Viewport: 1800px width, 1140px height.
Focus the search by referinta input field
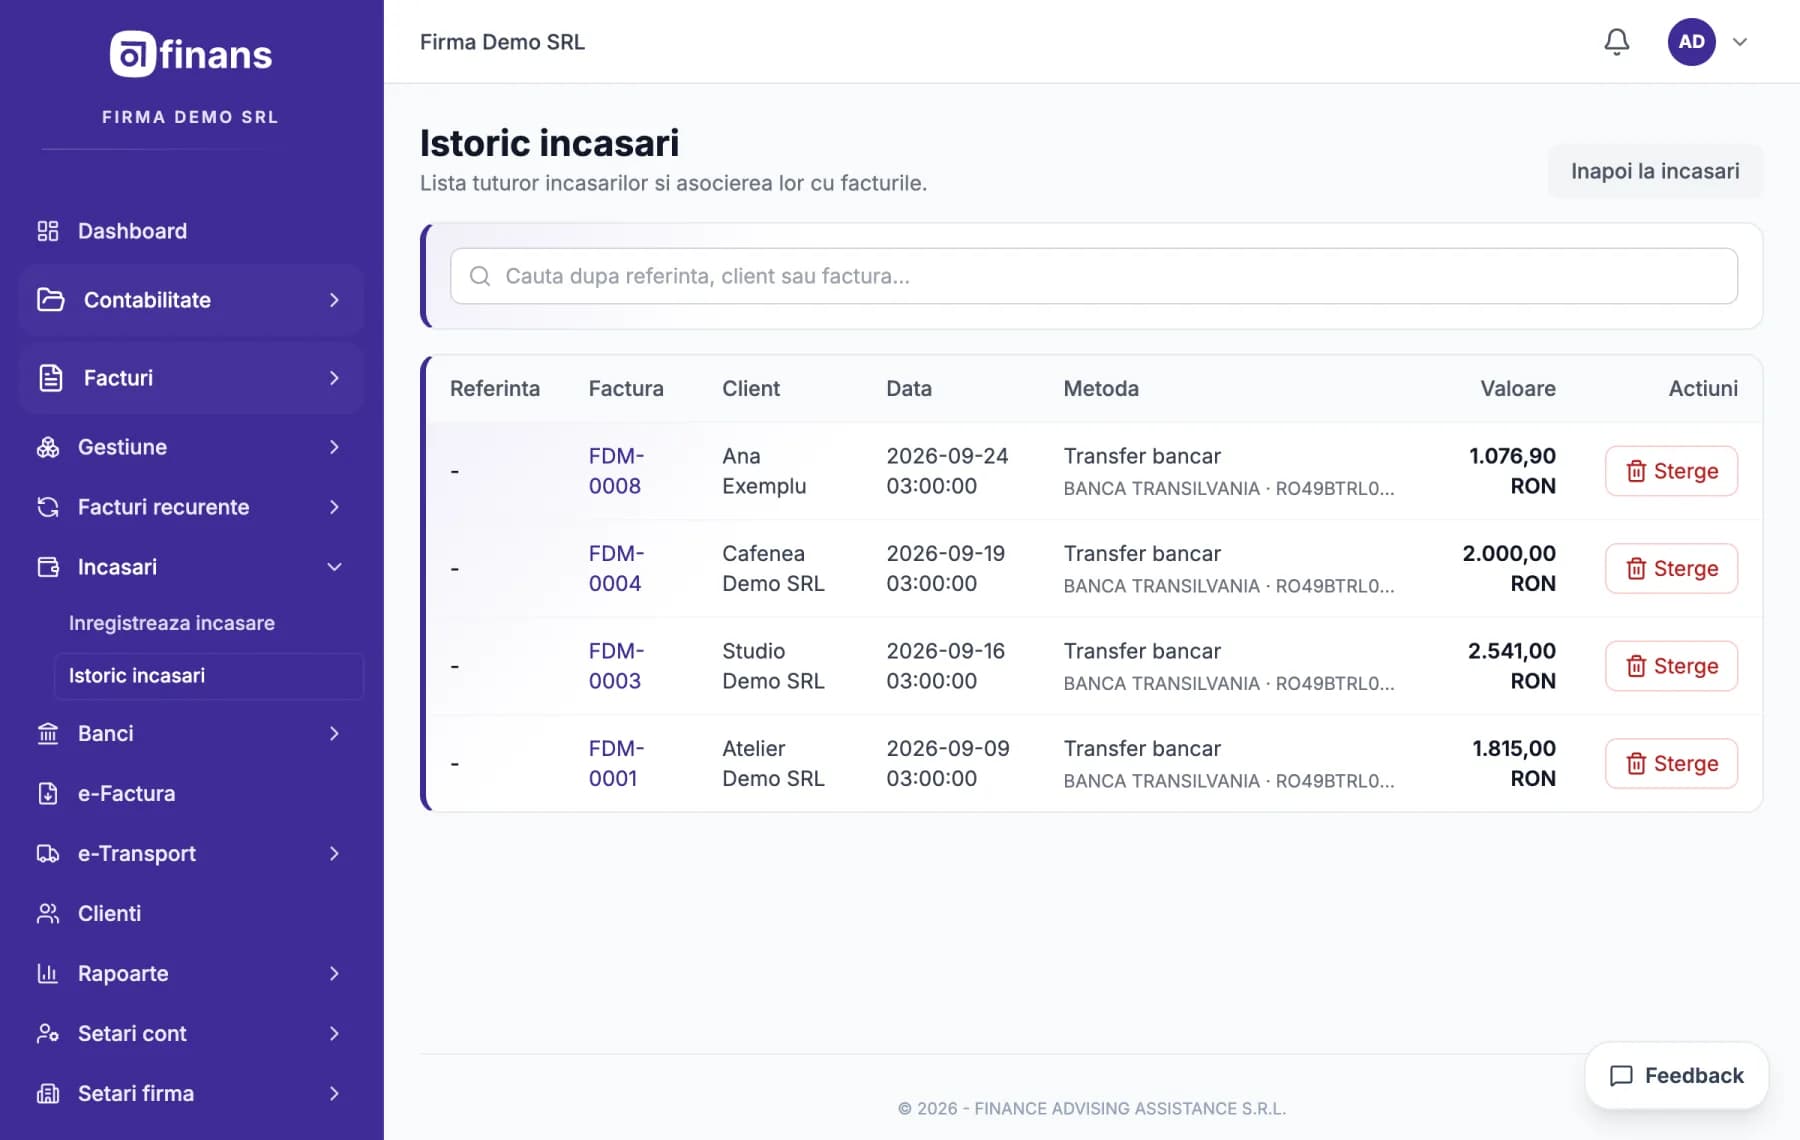click(x=1094, y=276)
